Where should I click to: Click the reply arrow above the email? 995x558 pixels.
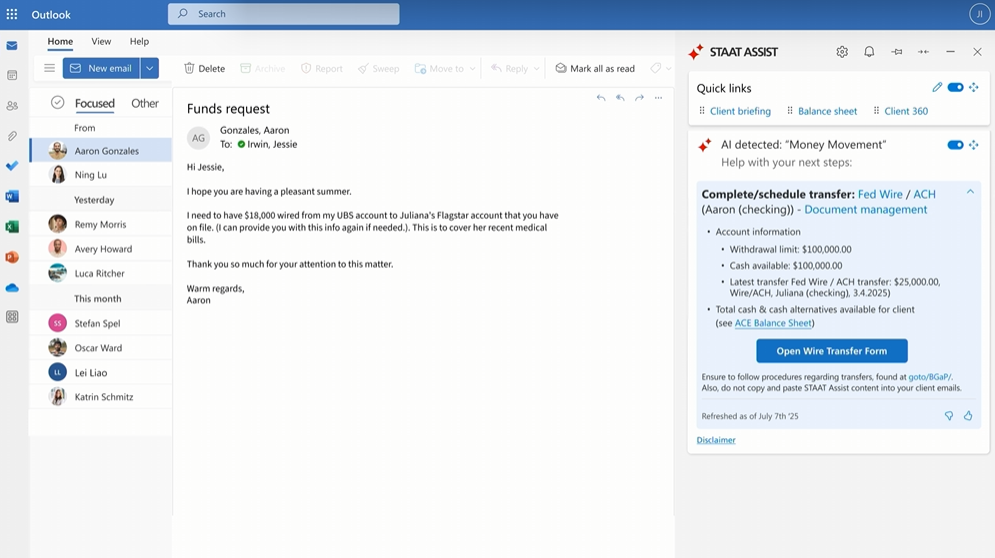[601, 98]
